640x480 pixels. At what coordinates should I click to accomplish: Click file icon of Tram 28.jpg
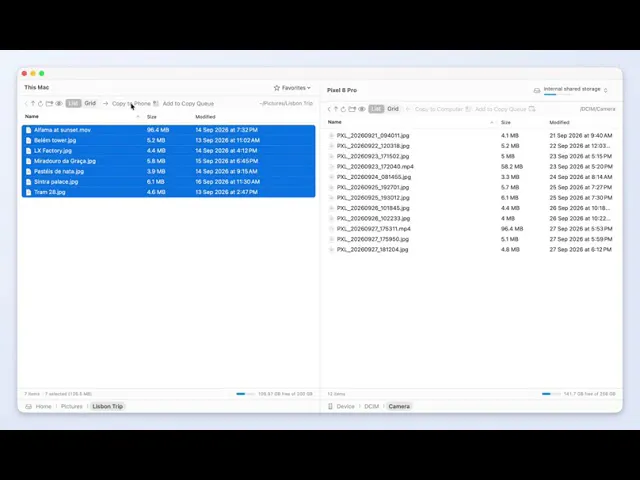click(28, 192)
